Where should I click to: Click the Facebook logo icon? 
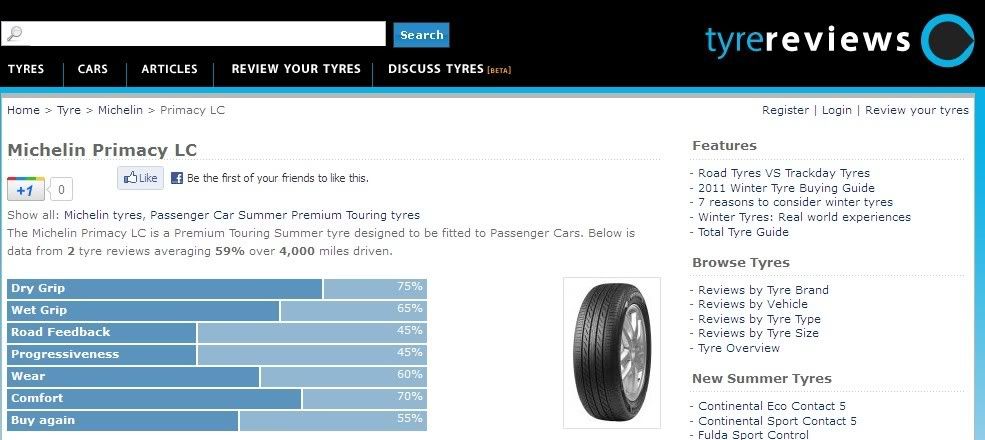(x=177, y=178)
